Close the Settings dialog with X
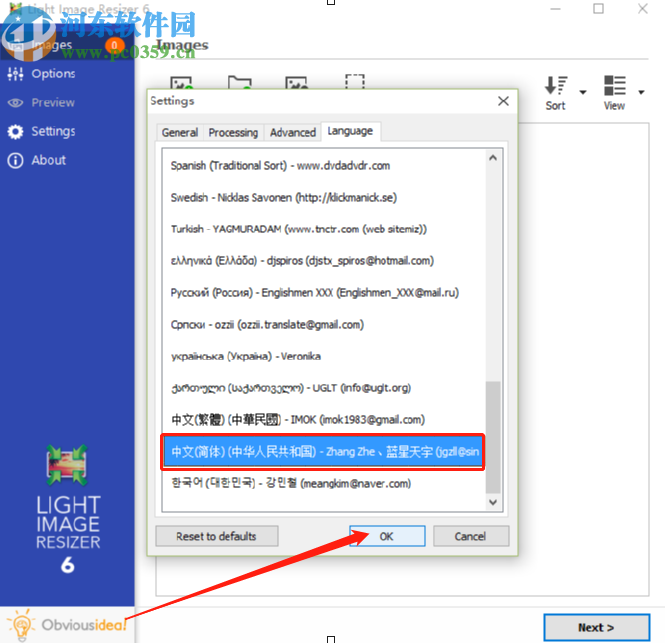665x643 pixels. pos(503,101)
